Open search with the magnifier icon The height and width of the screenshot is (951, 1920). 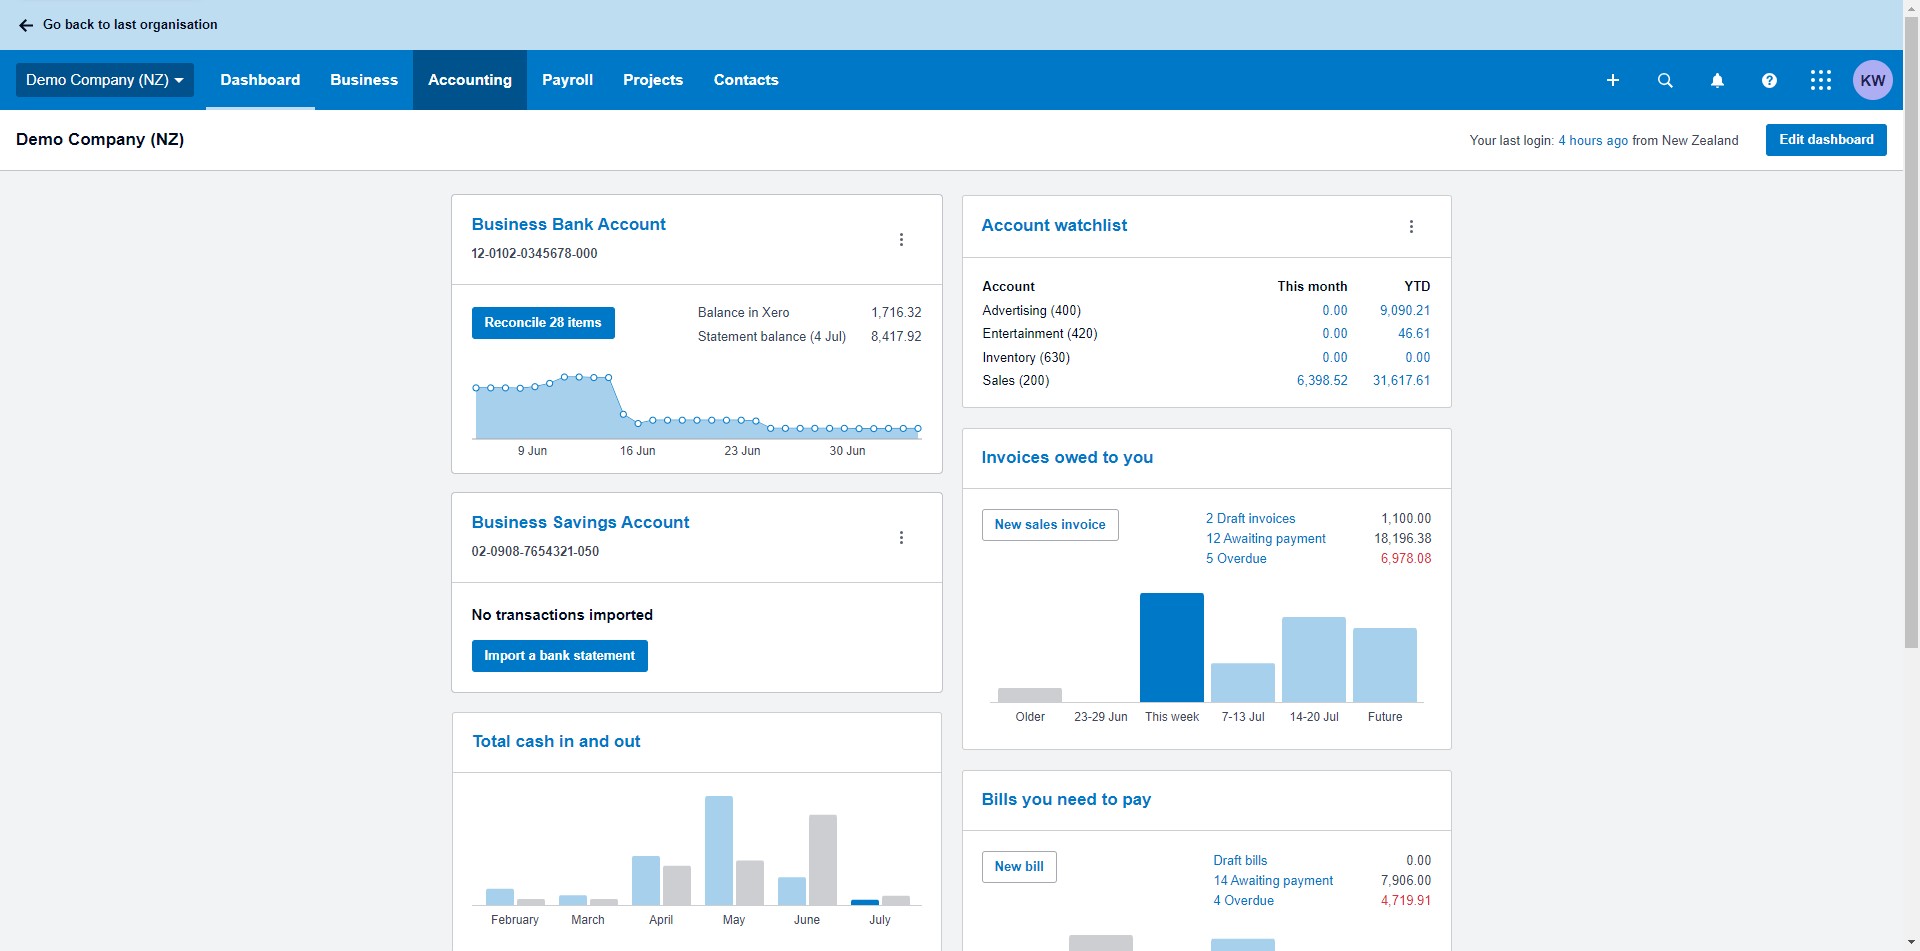tap(1665, 80)
